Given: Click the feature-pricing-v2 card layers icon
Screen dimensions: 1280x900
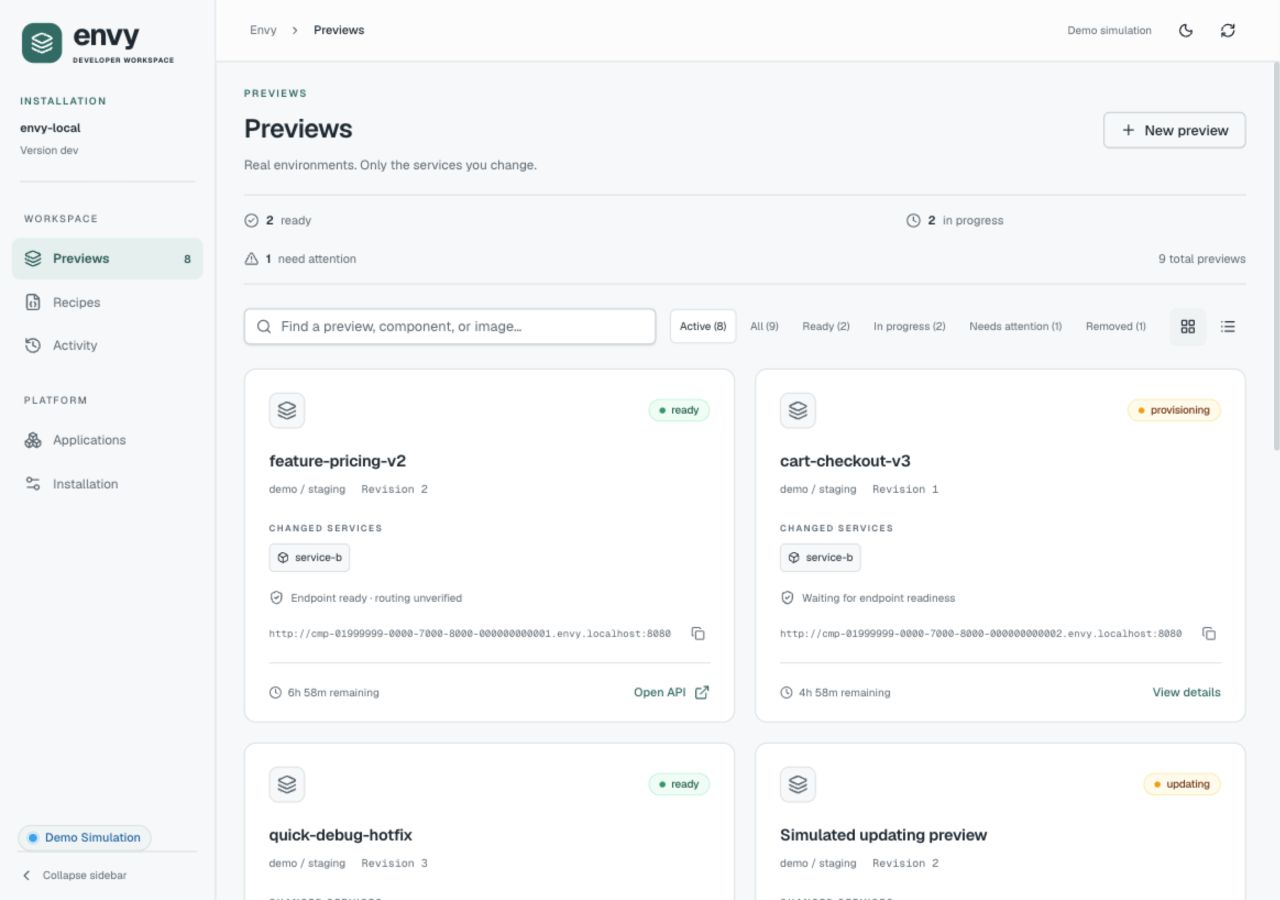Looking at the screenshot, I should (x=287, y=410).
